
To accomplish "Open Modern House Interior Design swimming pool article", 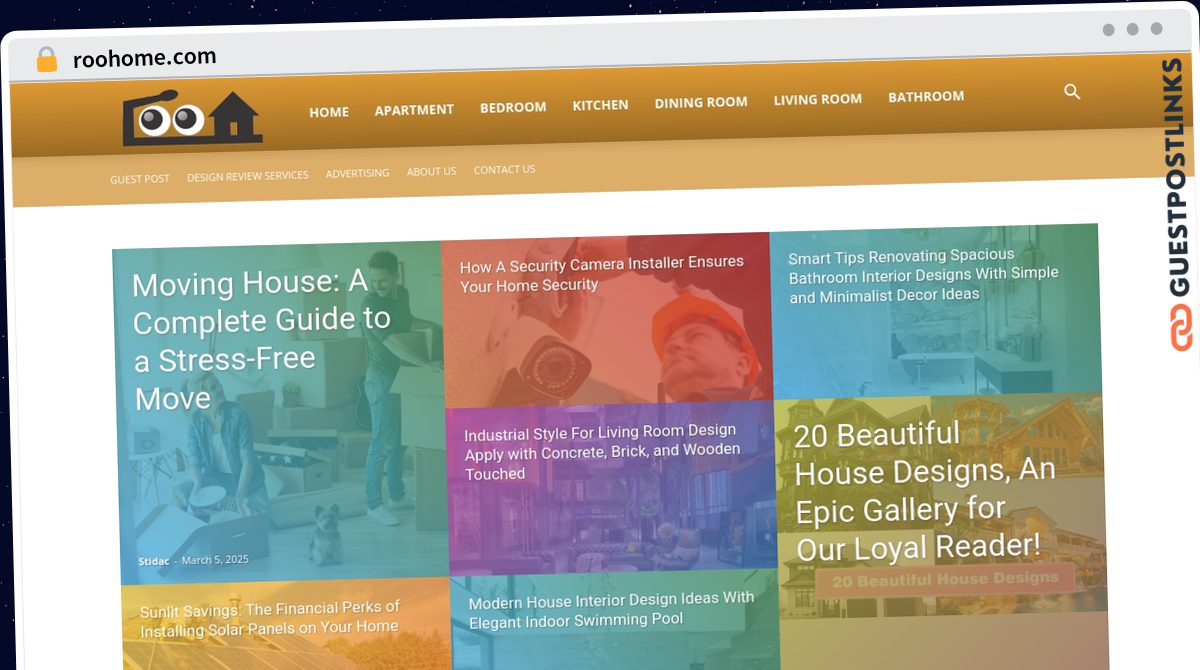I will click(x=612, y=609).
